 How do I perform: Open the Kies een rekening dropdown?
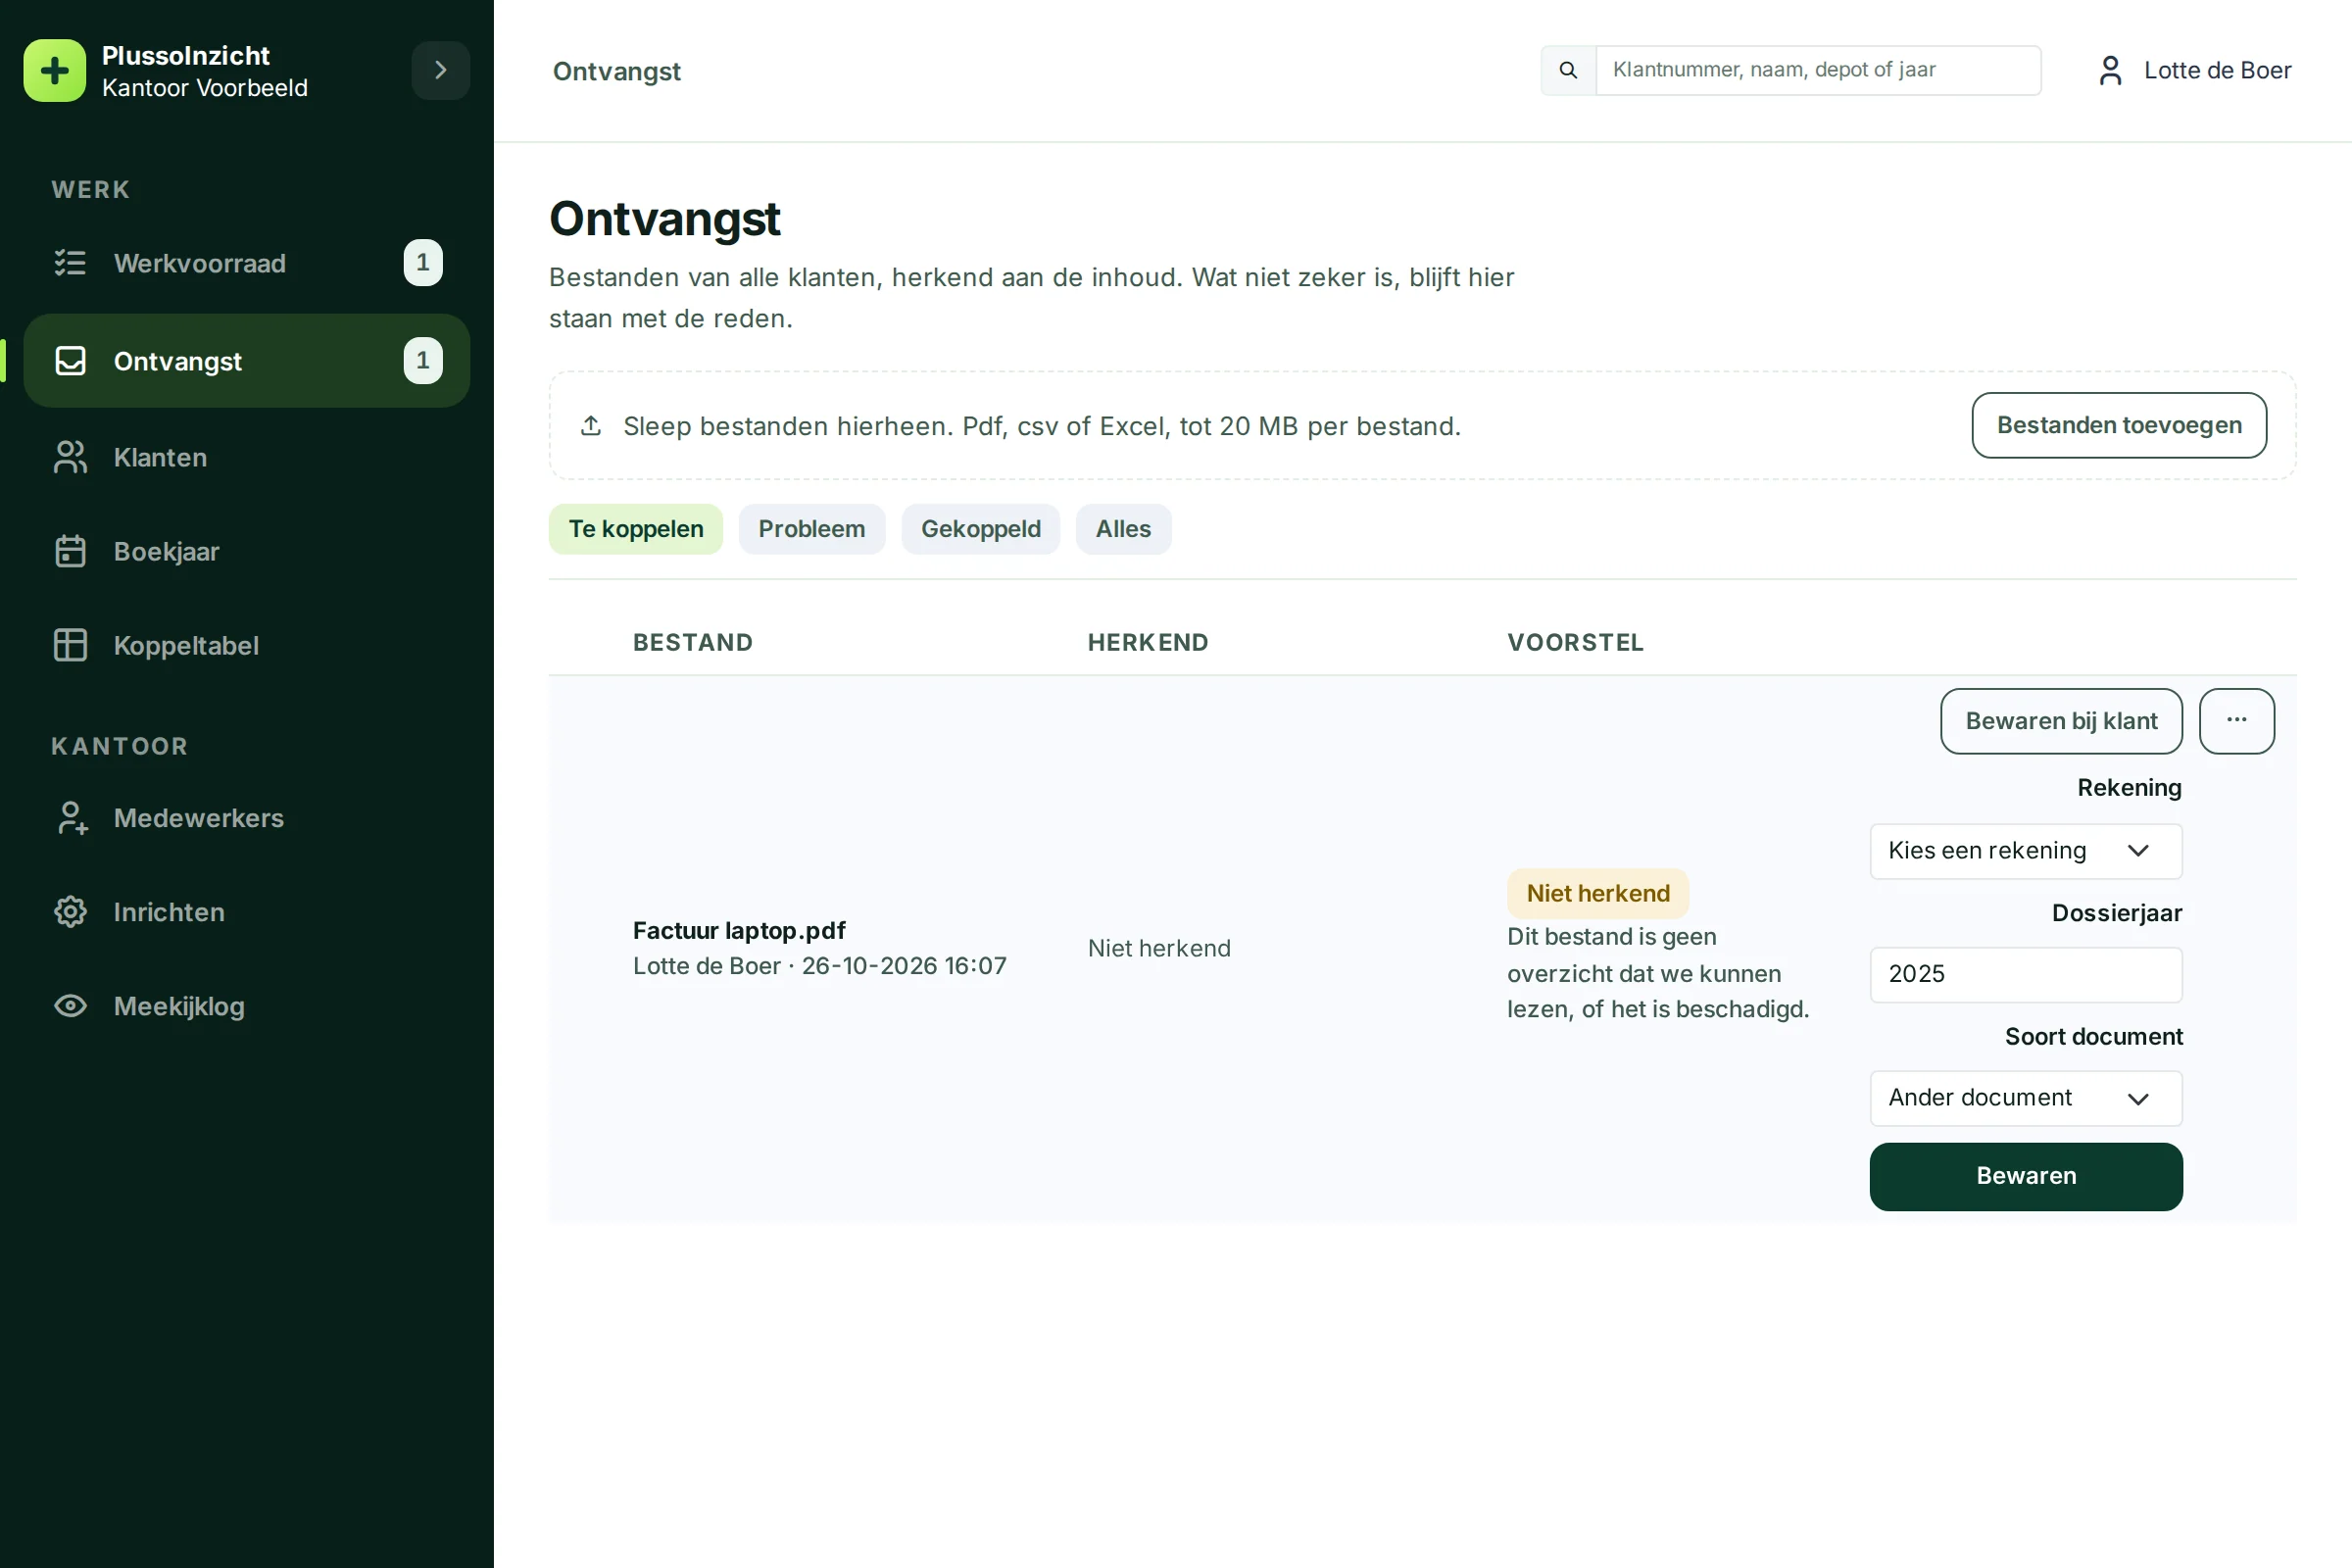pyautogui.click(x=2026, y=851)
